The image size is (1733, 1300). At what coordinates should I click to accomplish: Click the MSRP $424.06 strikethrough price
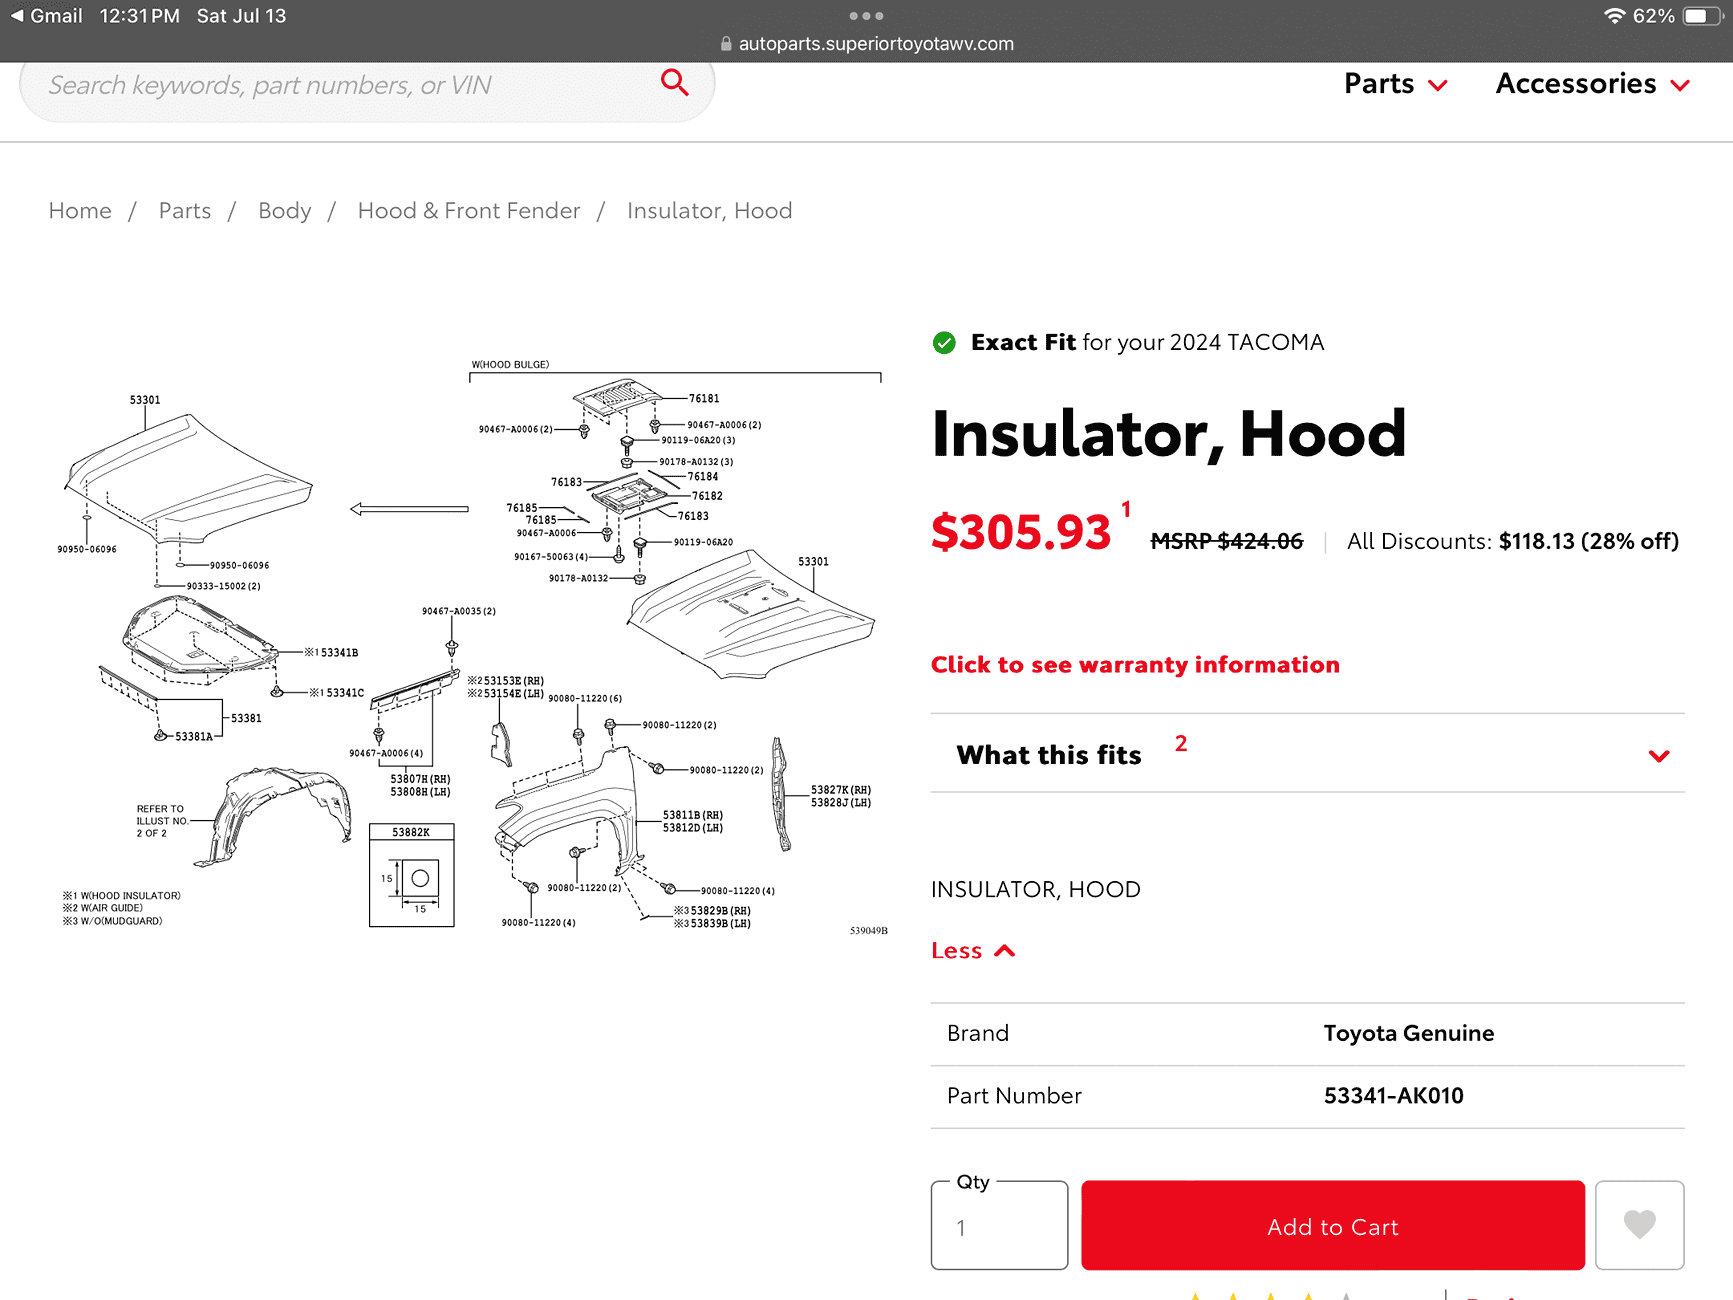tap(1227, 541)
